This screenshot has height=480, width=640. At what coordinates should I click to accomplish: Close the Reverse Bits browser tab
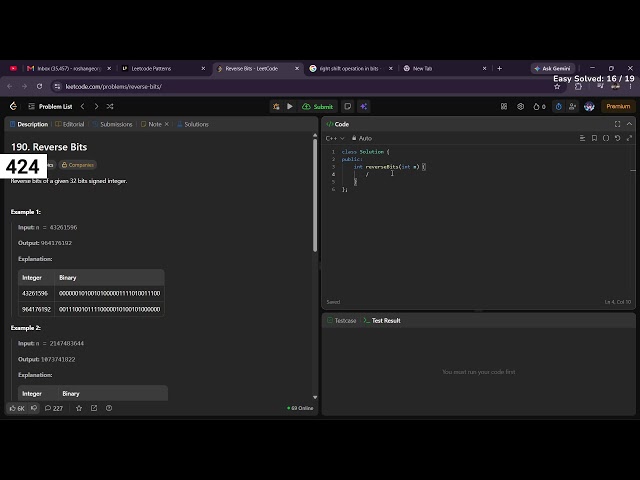coord(297,69)
